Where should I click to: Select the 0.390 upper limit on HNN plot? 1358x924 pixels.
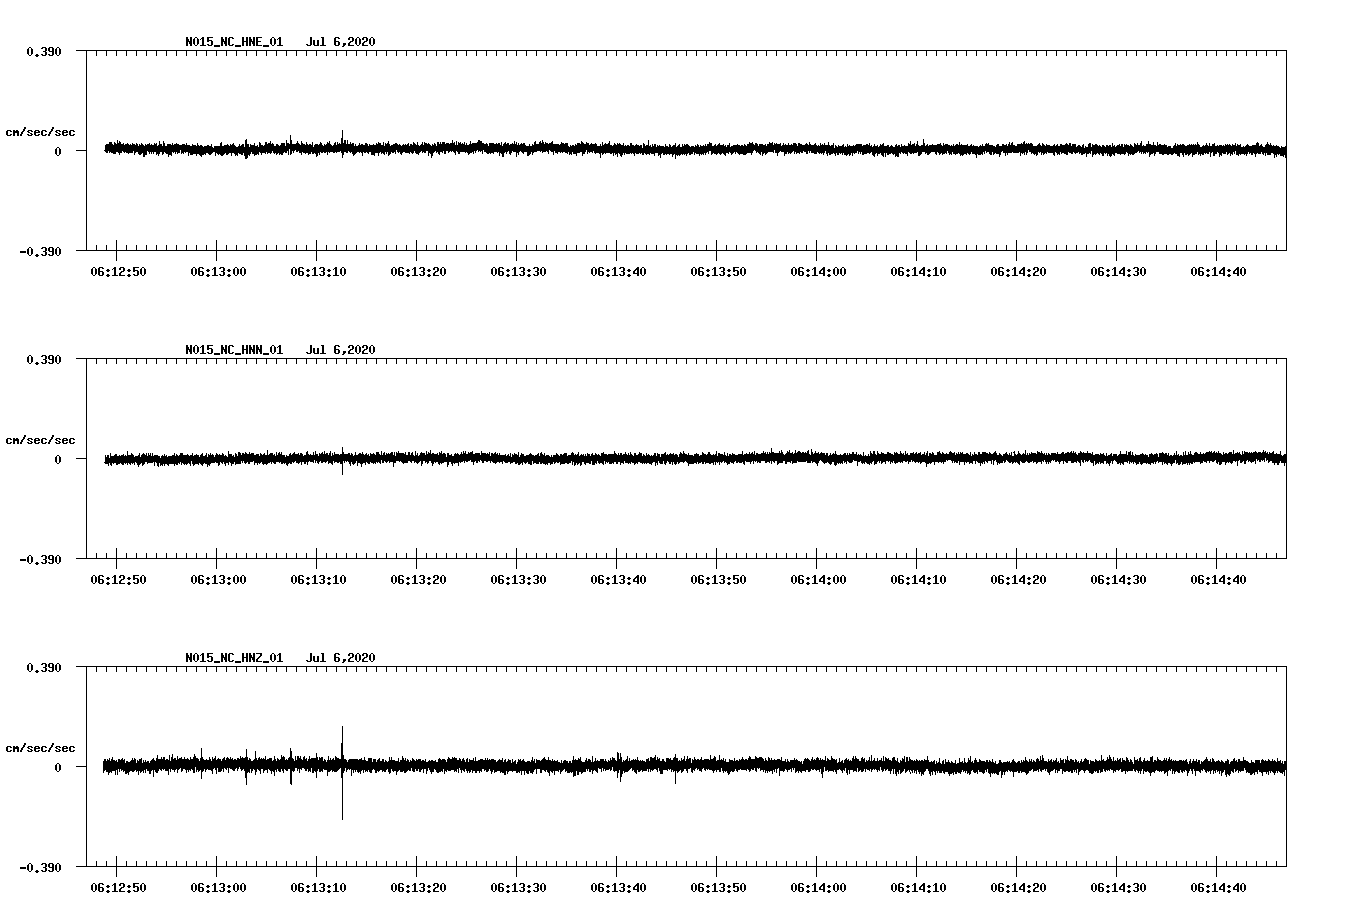click(x=43, y=359)
